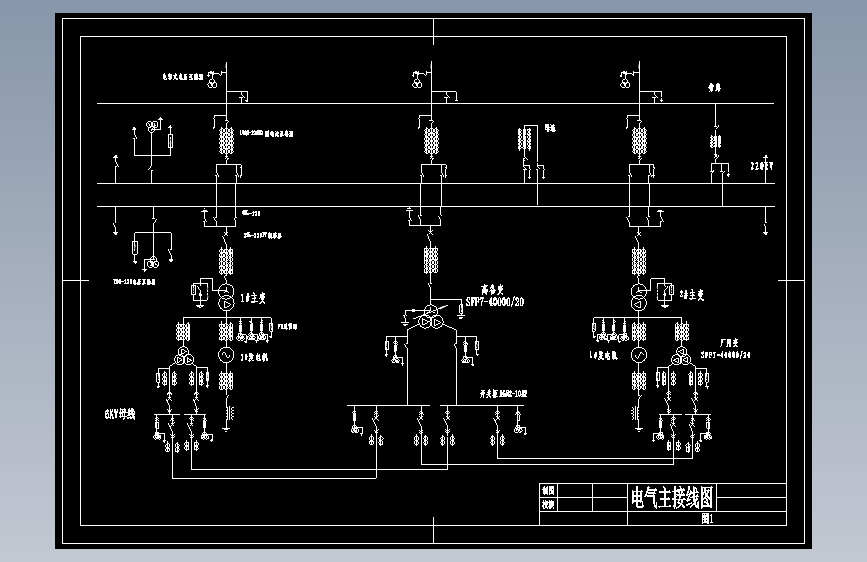Click the three-winding transformer below the 1#主变 bus
This screenshot has height=562, width=867.
tap(184, 356)
